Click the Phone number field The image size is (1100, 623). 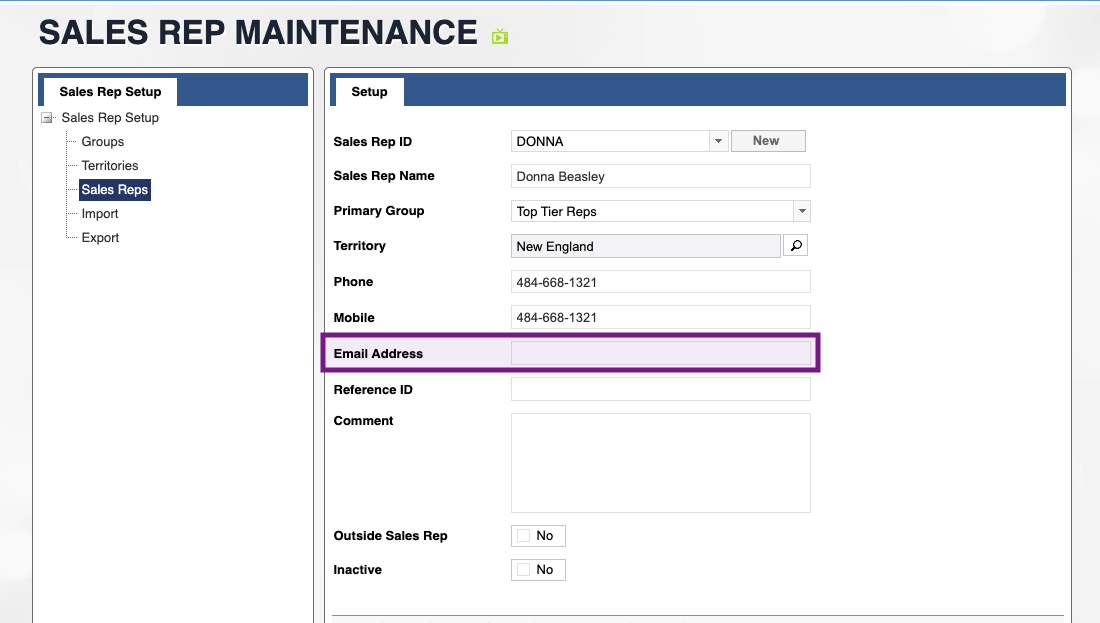pyautogui.click(x=660, y=282)
